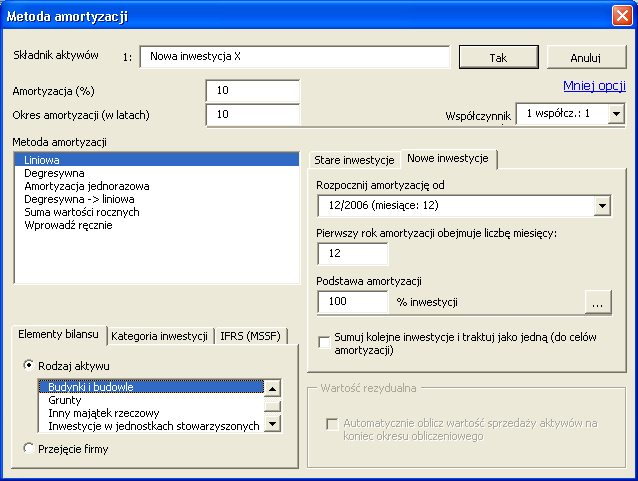This screenshot has width=638, height=481.
Task: Toggle Automatycznie oblicz wartość sprzedaży checkbox
Action: point(332,424)
